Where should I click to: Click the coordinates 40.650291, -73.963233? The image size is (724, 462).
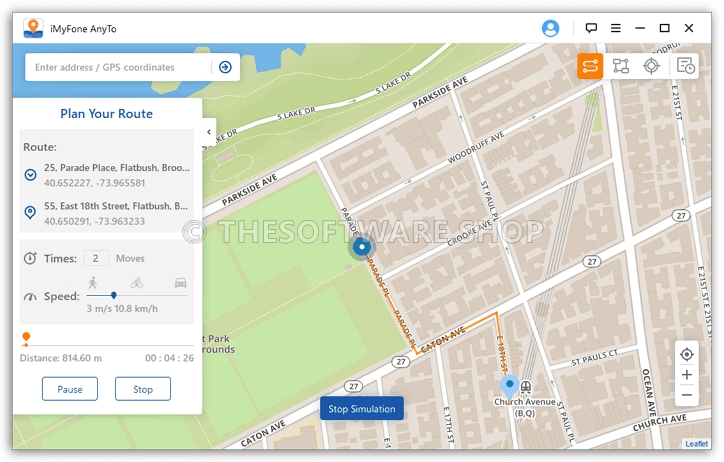point(95,222)
